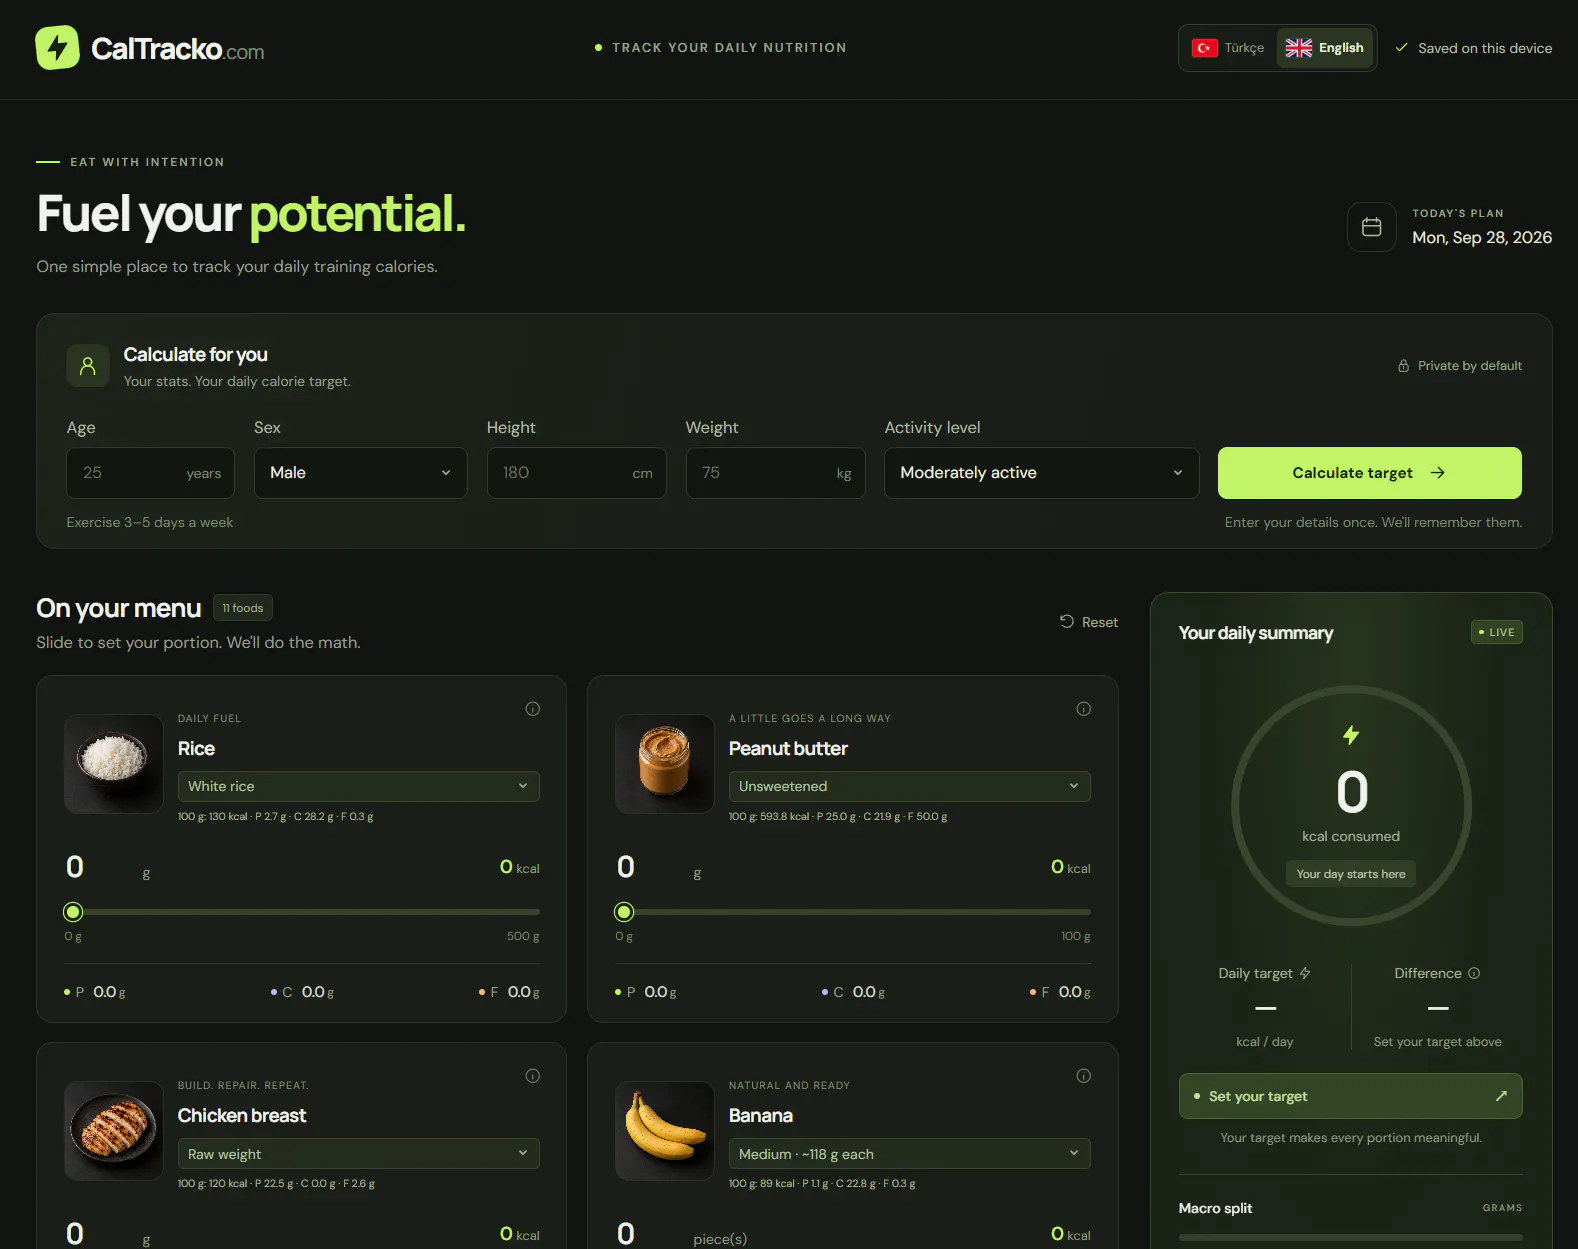Open the info icon on the Chicken breast card
The width and height of the screenshot is (1578, 1249).
[533, 1076]
